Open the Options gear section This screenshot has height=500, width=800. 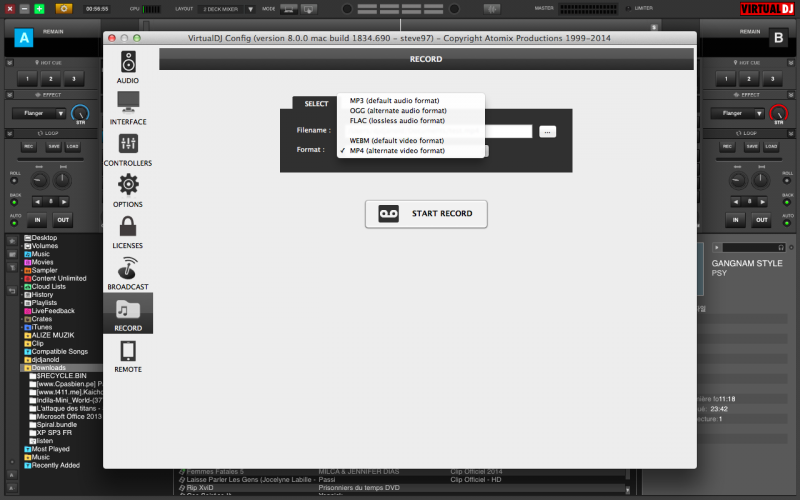coord(128,191)
